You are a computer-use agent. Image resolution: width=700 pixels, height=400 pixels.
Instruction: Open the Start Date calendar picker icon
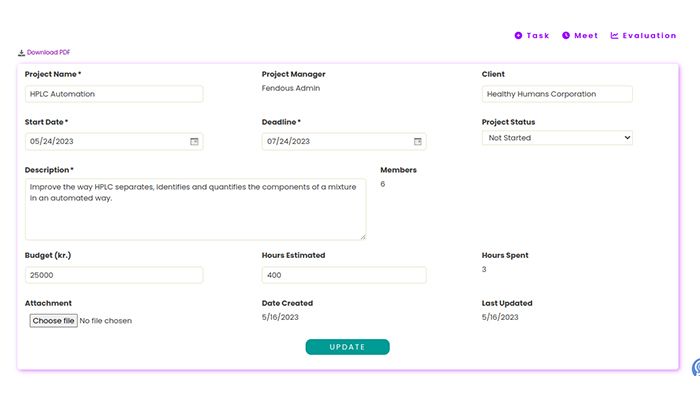point(194,142)
